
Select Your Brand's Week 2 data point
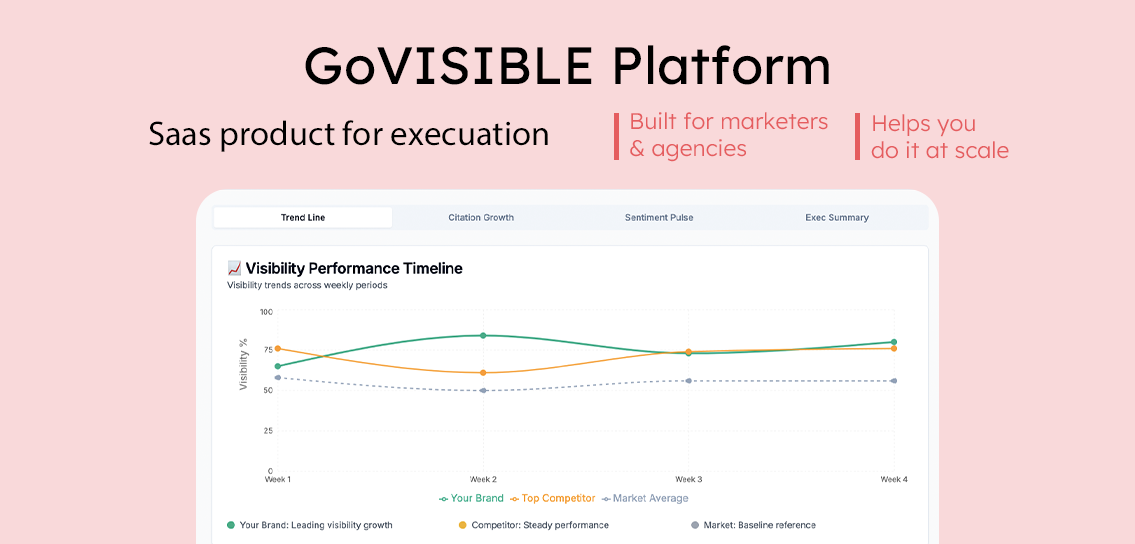tap(483, 336)
